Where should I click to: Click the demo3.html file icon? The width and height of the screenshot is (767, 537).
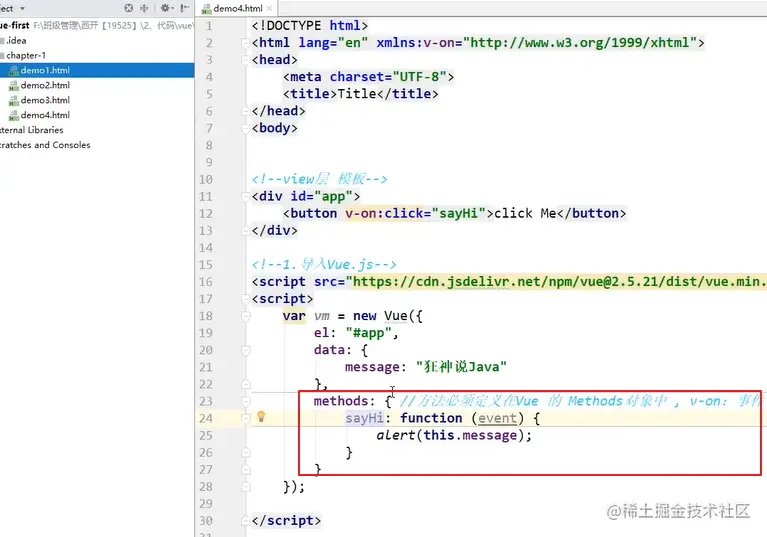[x=14, y=100]
